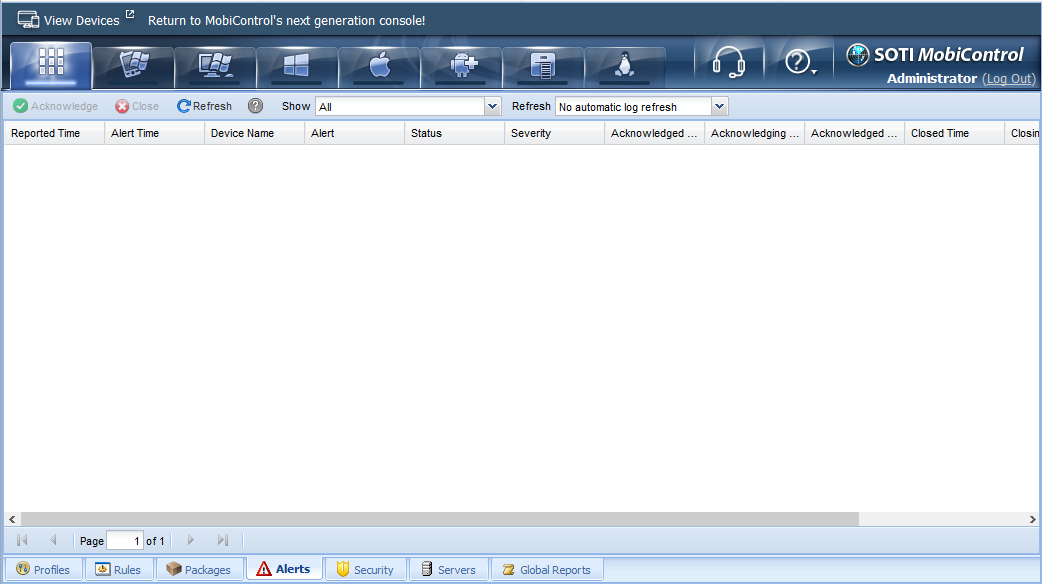Open the help question mark menu
The image size is (1042, 584).
(x=799, y=63)
